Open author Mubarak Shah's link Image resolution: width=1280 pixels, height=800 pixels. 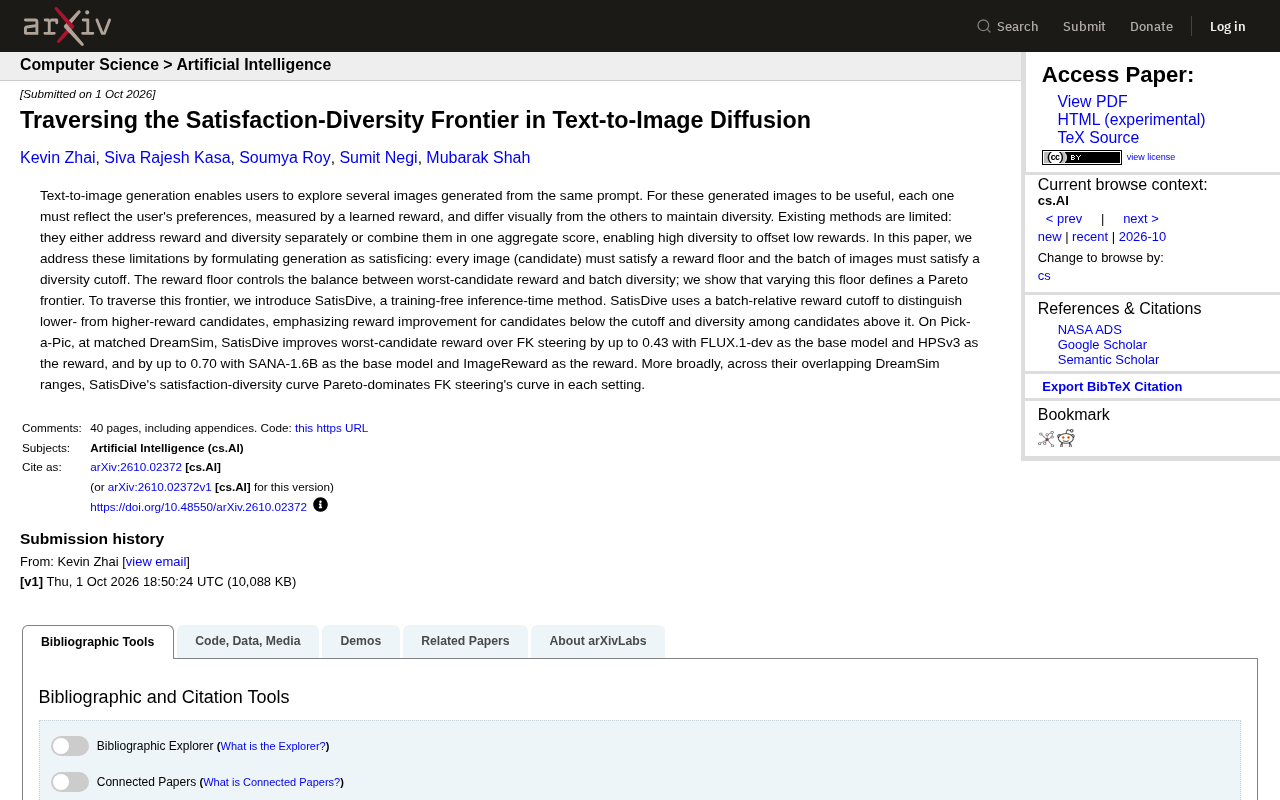click(x=478, y=158)
